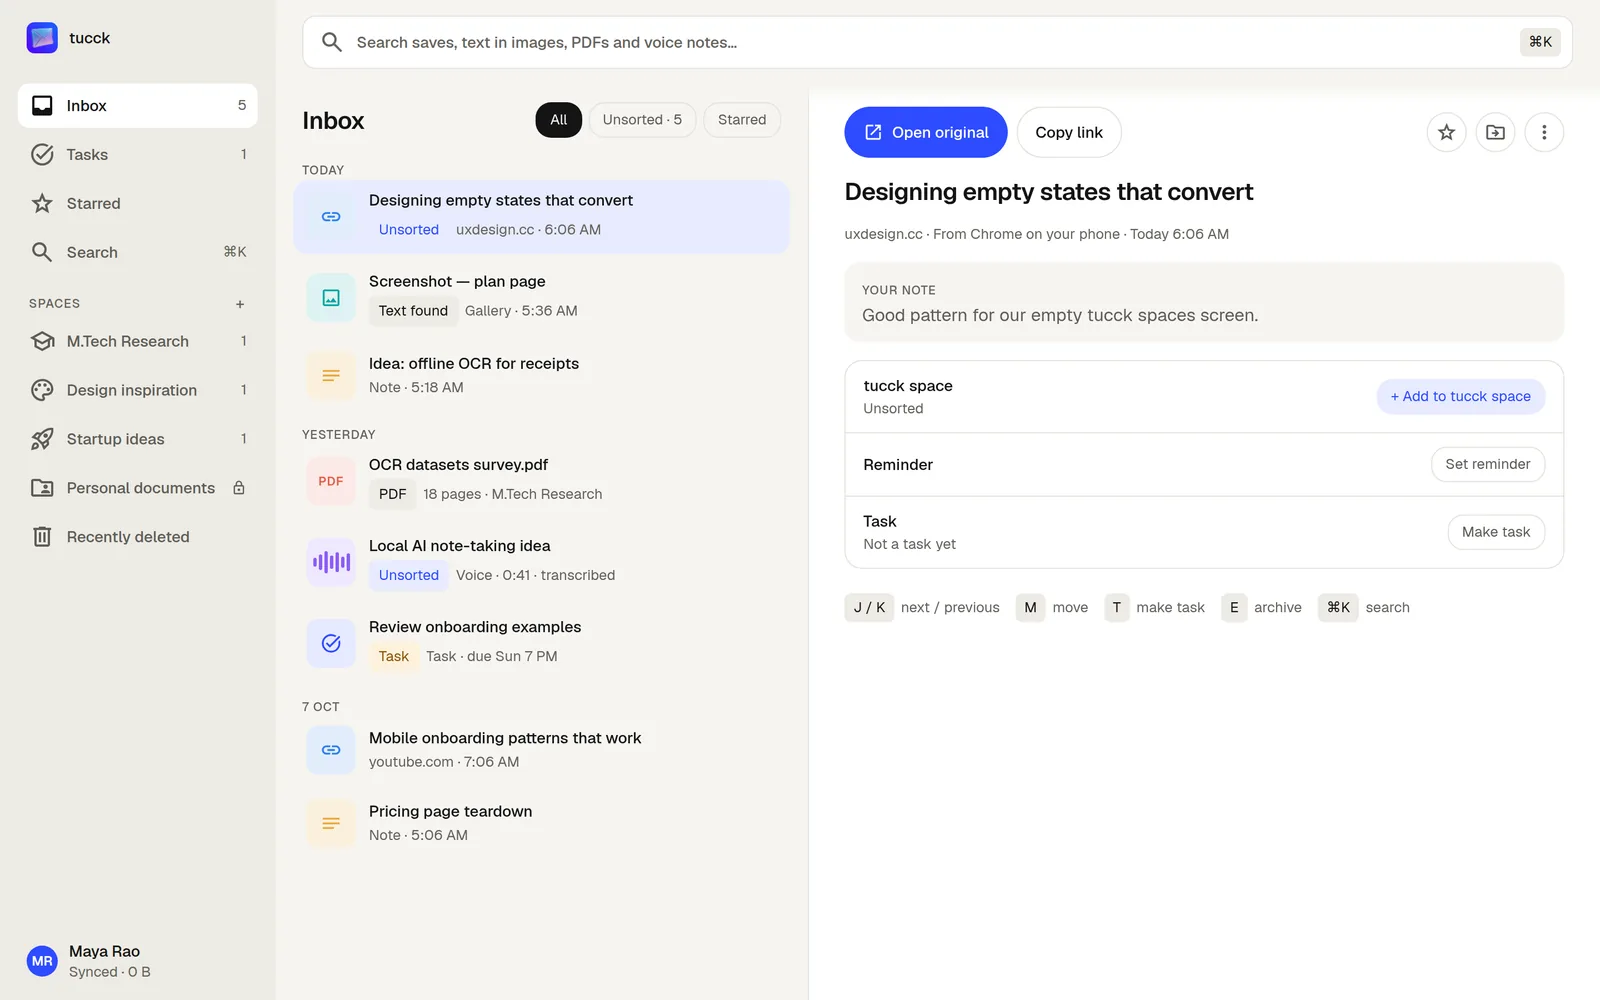Click the E archive shortcut key
1600x1000 pixels.
(x=1234, y=608)
